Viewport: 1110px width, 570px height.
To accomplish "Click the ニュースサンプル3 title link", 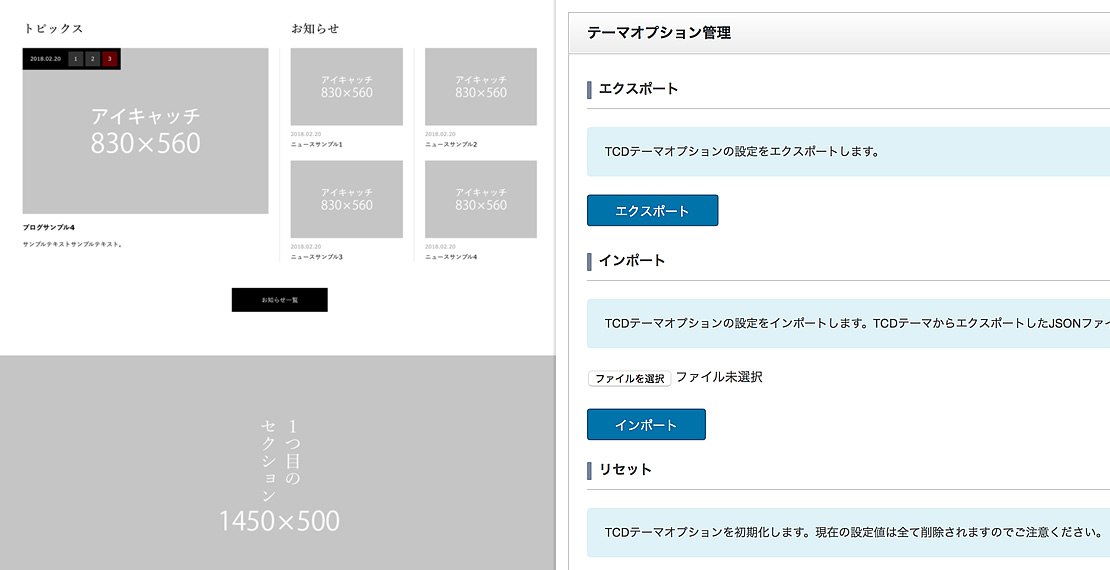I will point(317,257).
